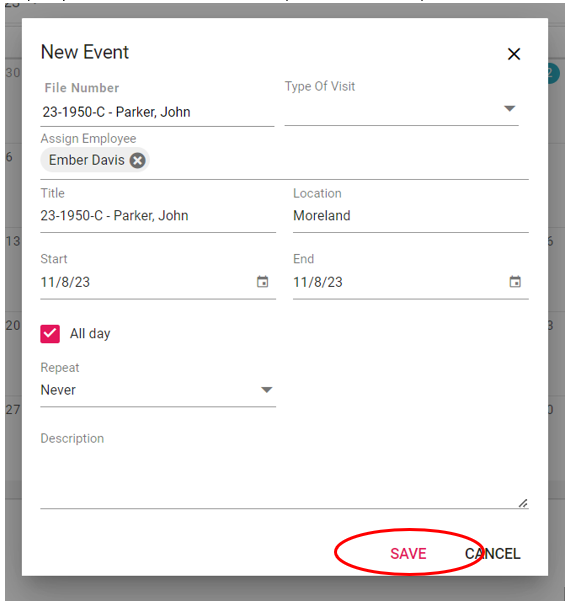This screenshot has height=605, width=568.
Task: Click the Assign Employee field empty area
Action: [339, 160]
